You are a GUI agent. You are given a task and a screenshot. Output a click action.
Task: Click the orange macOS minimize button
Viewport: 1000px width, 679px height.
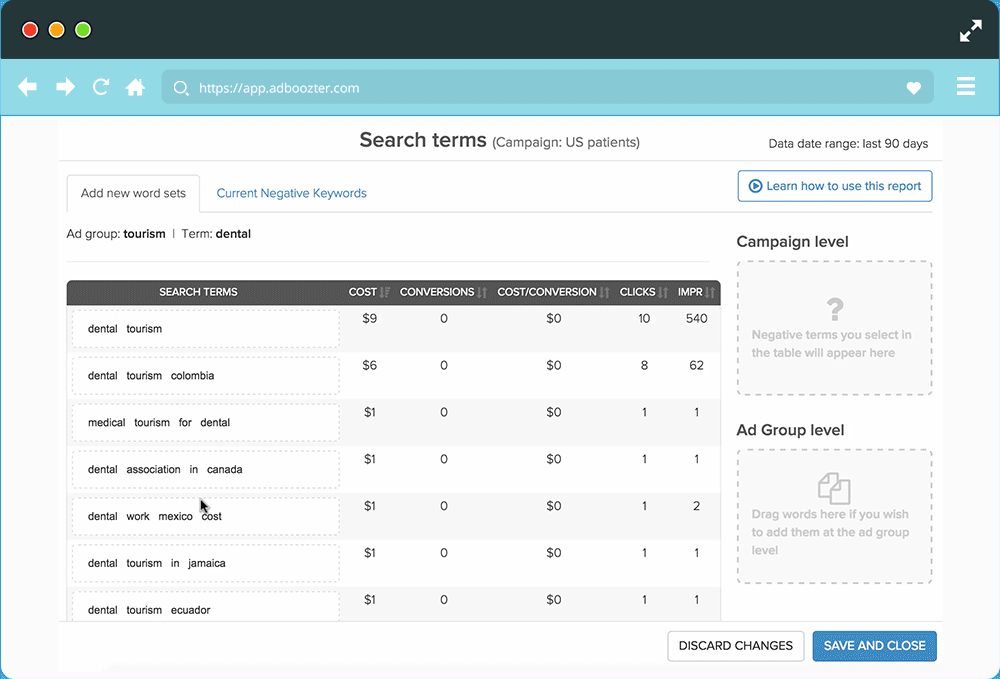(56, 30)
